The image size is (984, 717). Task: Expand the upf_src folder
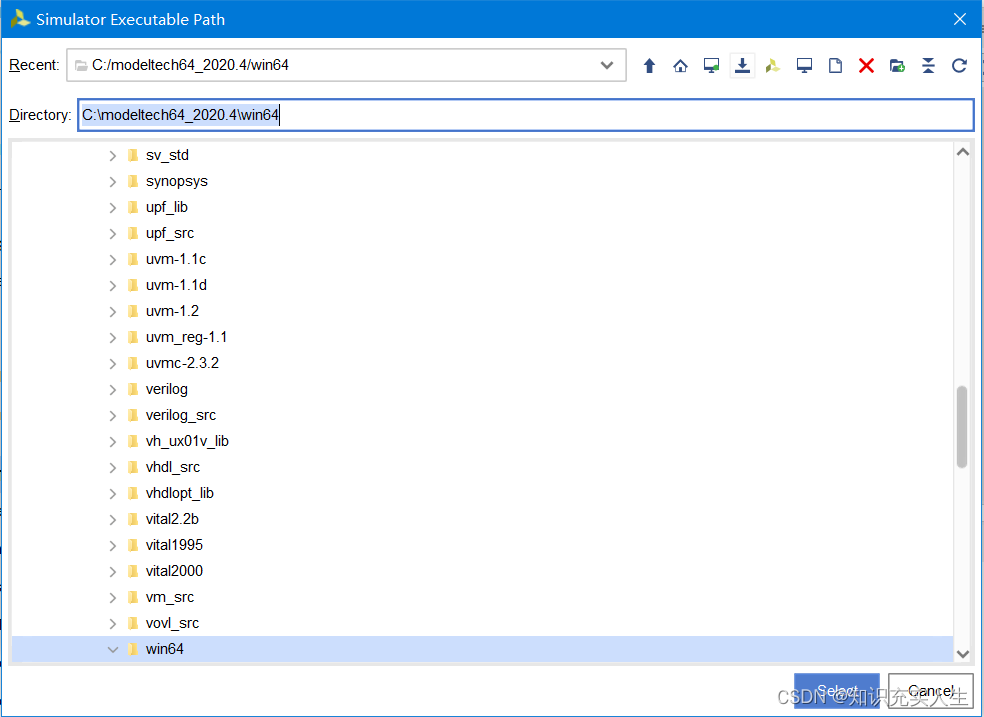(x=112, y=233)
